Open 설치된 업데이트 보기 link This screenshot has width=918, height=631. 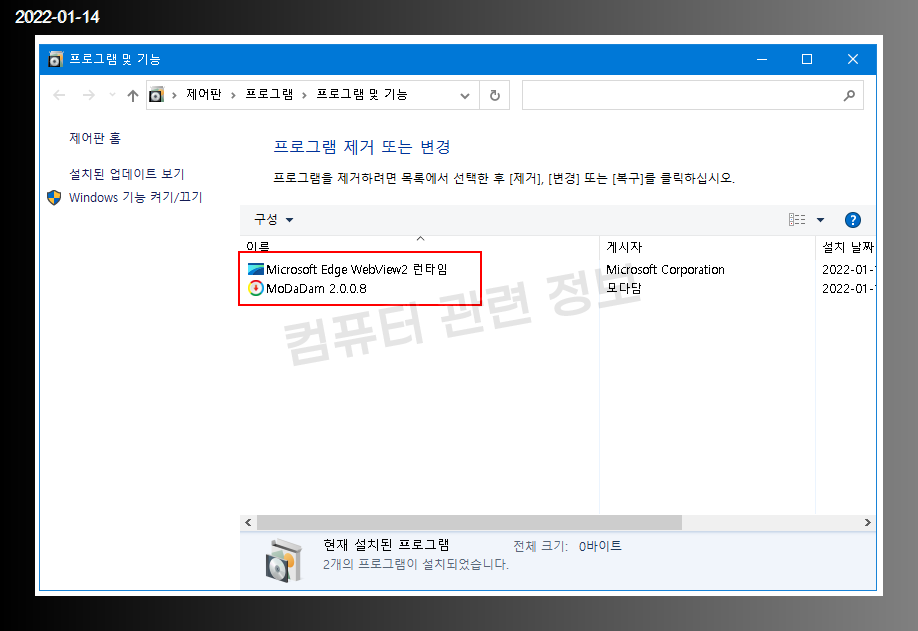(x=126, y=174)
